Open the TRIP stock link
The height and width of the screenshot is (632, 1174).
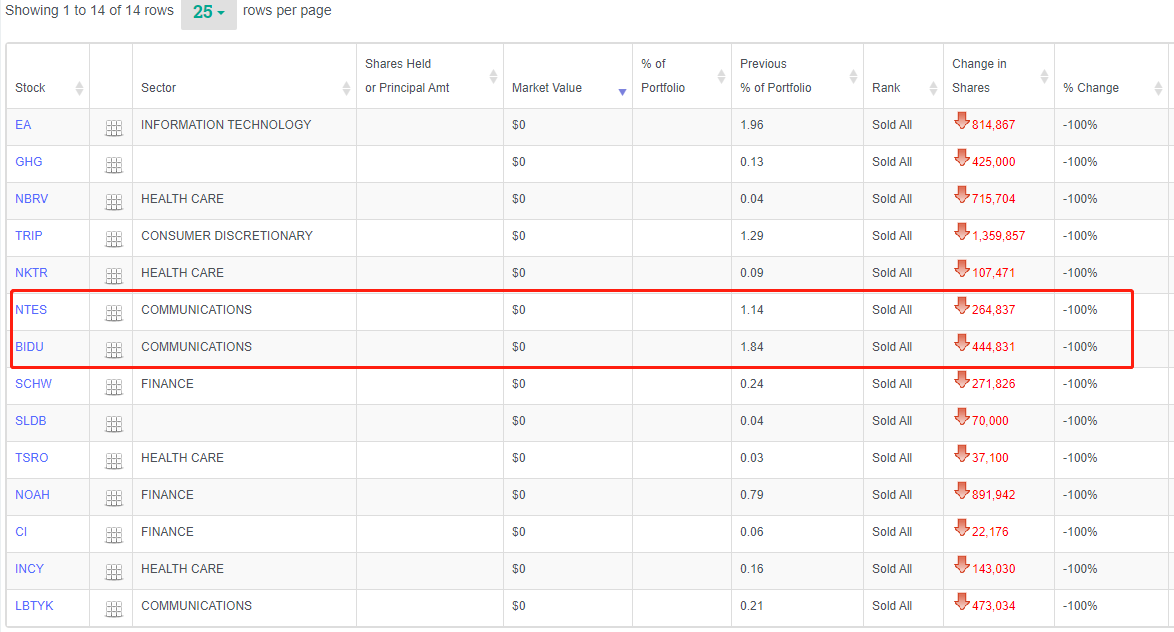click(28, 236)
